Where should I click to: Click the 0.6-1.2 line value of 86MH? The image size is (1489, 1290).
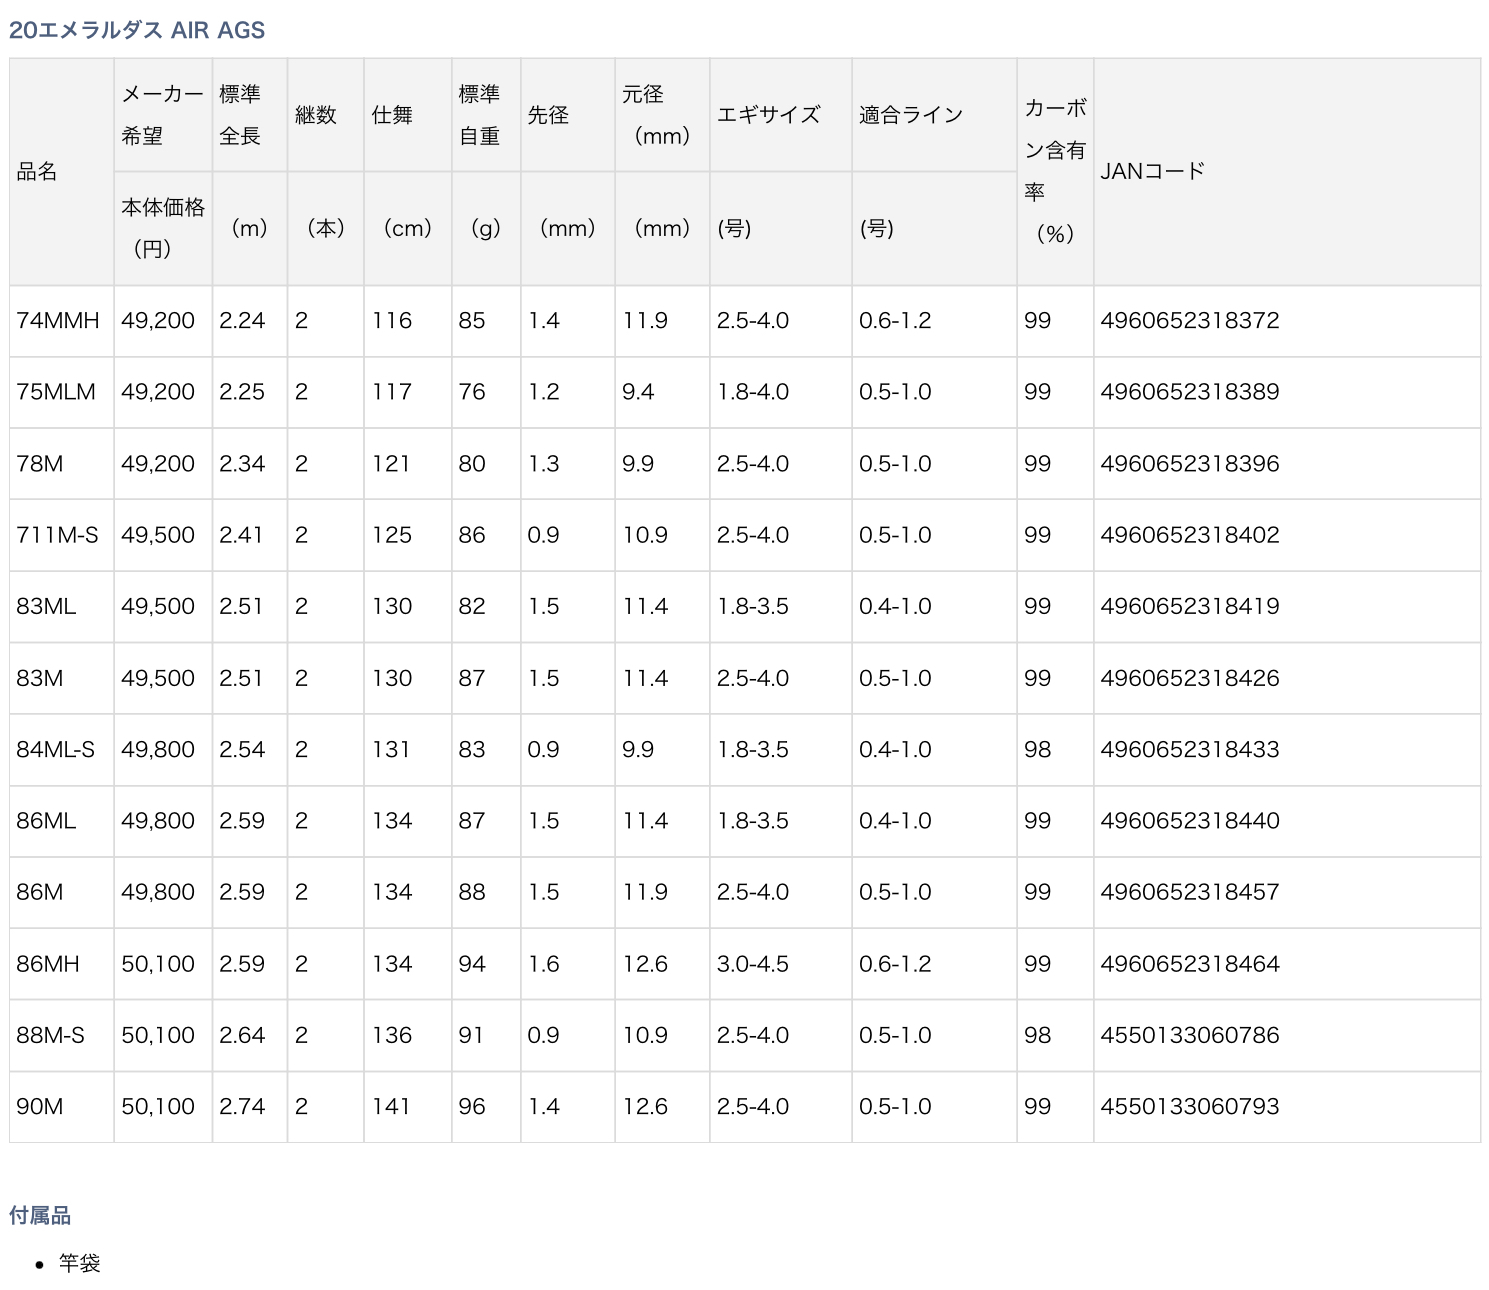pos(895,964)
